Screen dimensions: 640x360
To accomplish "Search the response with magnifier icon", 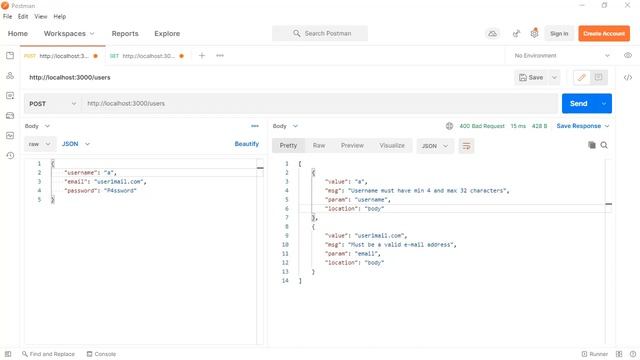I will [x=604, y=145].
